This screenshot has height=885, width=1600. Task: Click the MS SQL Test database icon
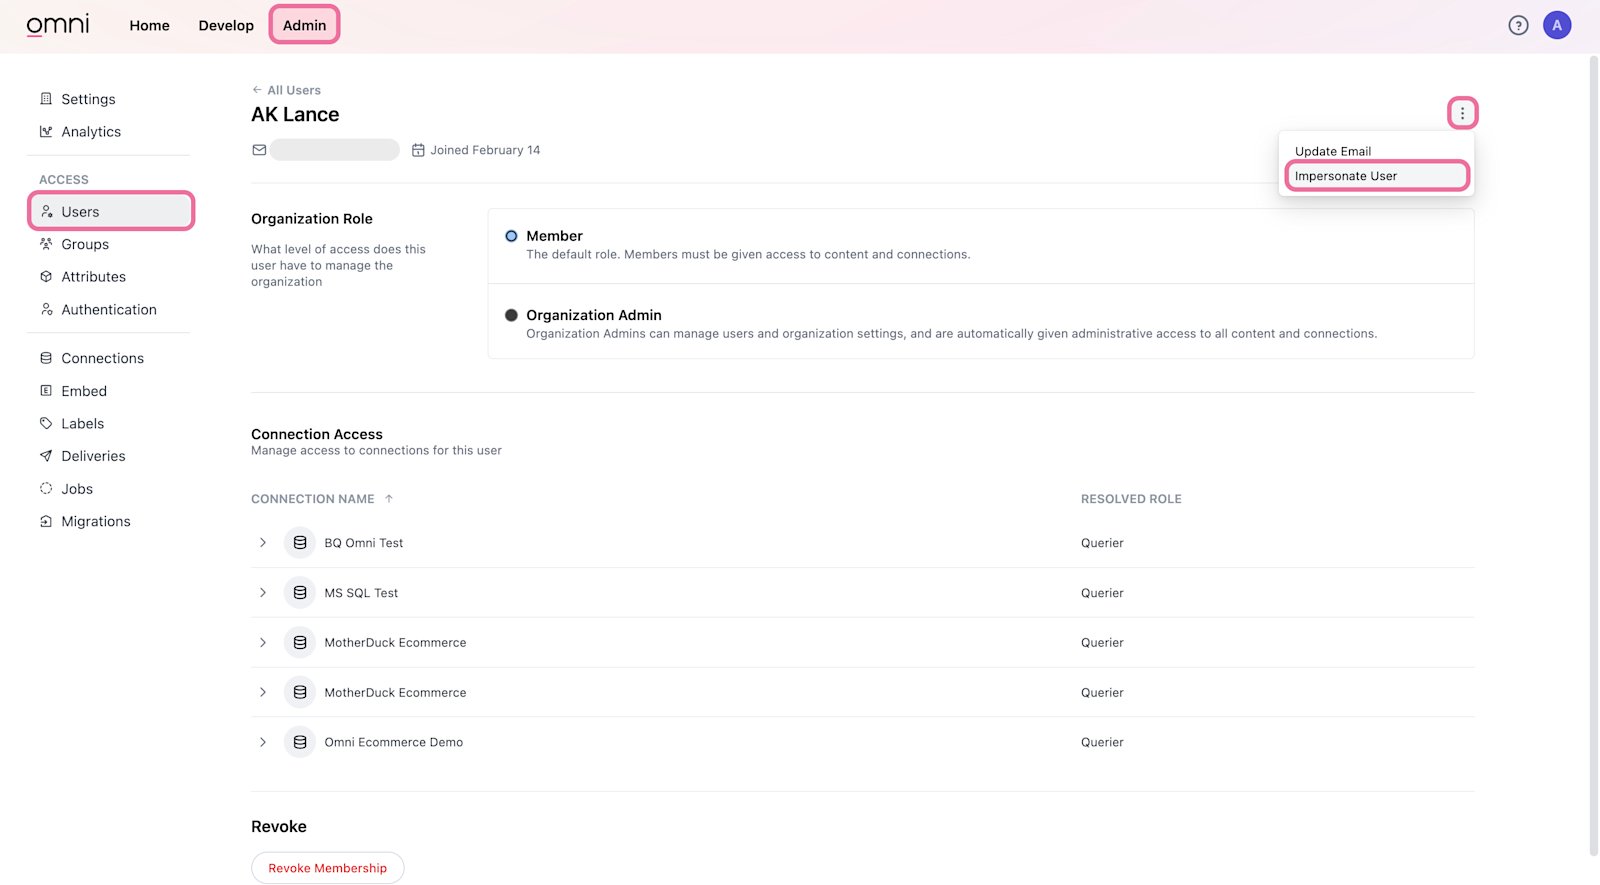point(300,593)
